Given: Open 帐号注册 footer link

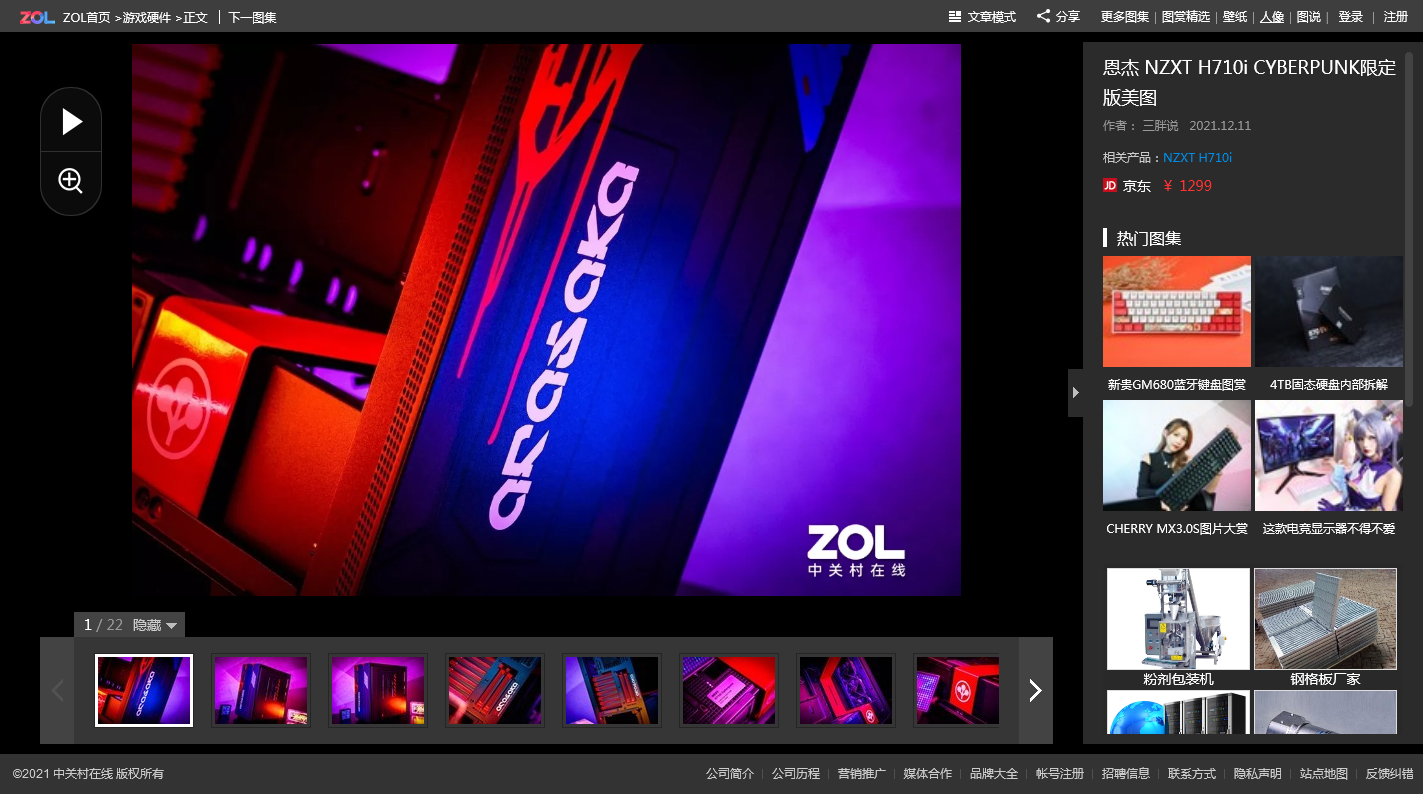Looking at the screenshot, I should (x=1060, y=774).
